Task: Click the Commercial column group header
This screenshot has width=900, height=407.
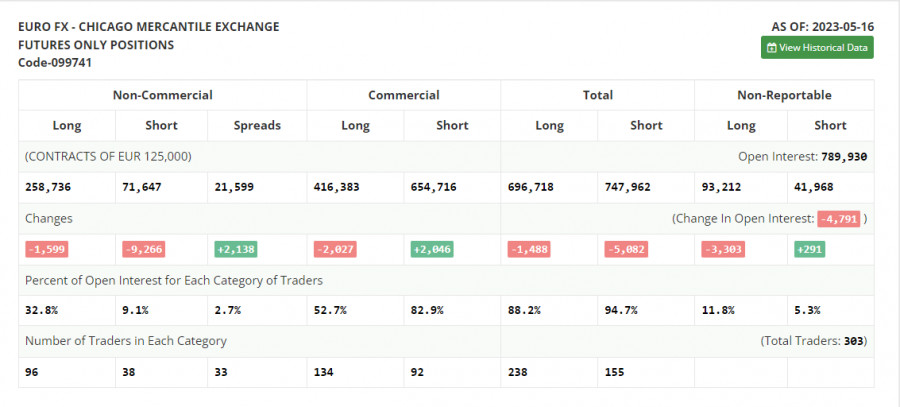Action: (x=403, y=95)
